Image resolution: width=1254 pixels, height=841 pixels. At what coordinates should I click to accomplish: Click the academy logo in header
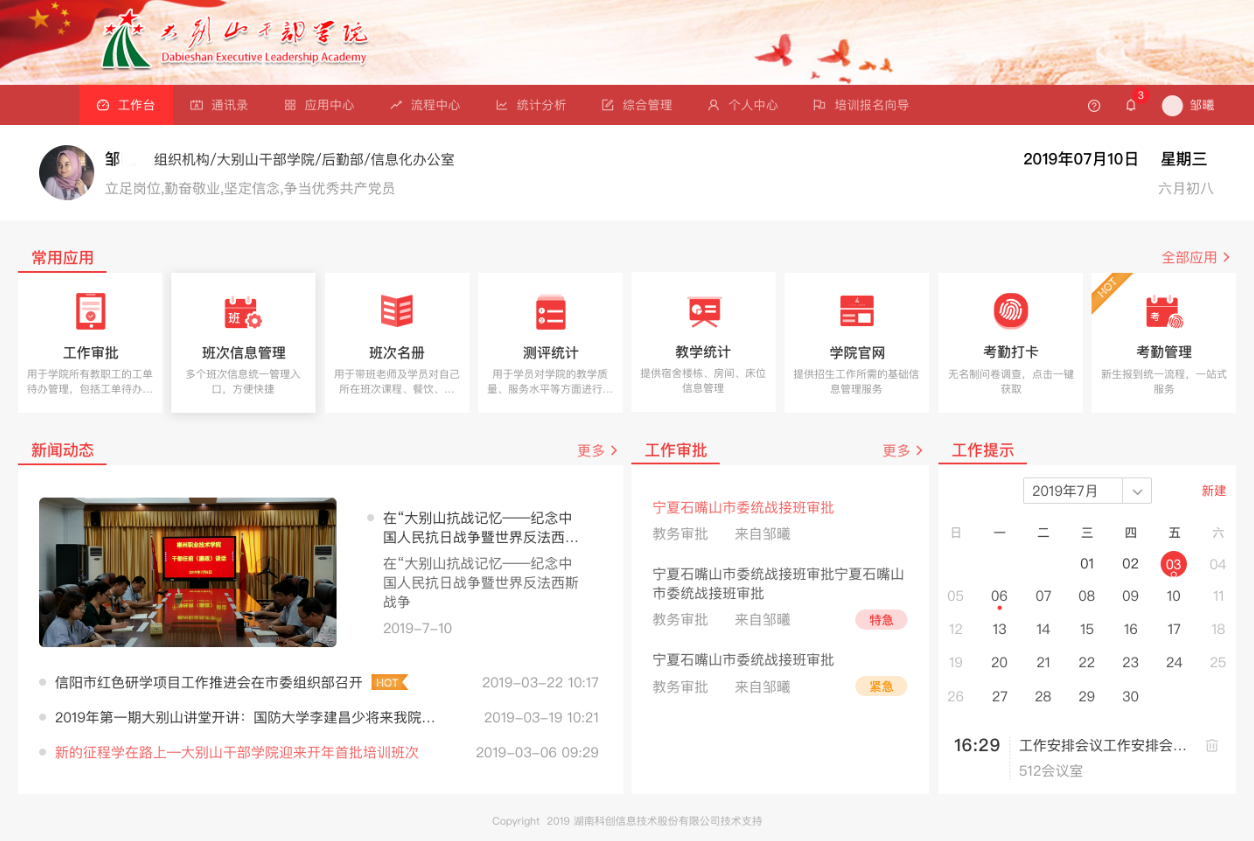coord(234,40)
